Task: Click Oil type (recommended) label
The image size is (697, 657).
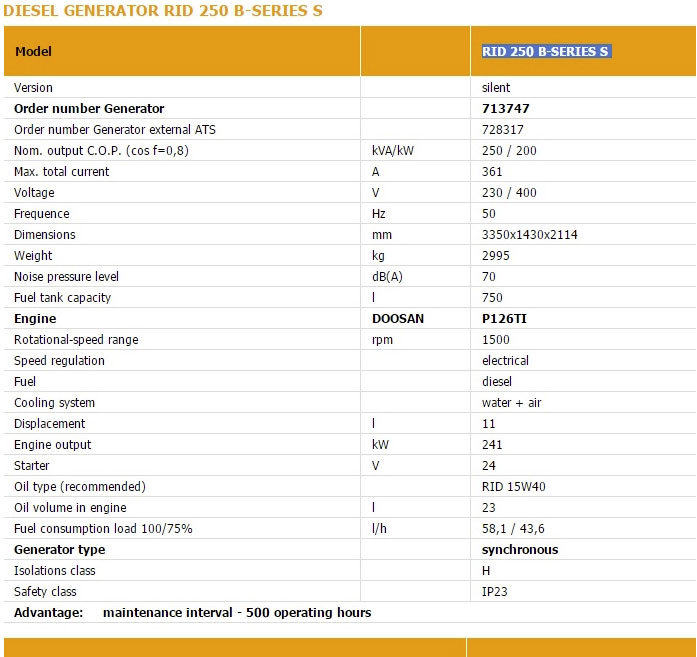Action: tap(80, 487)
